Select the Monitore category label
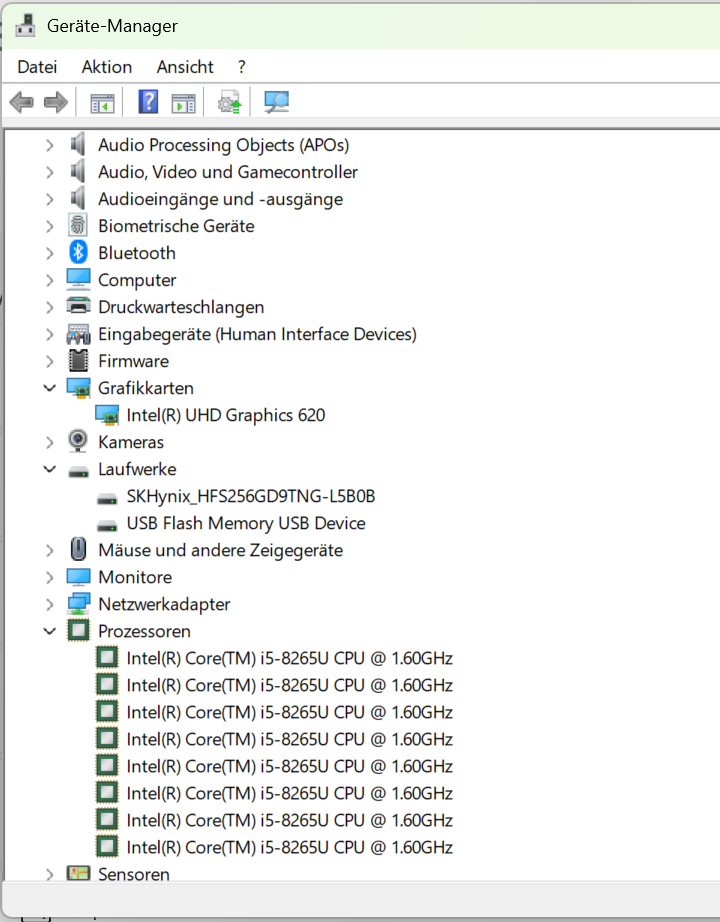 [135, 578]
